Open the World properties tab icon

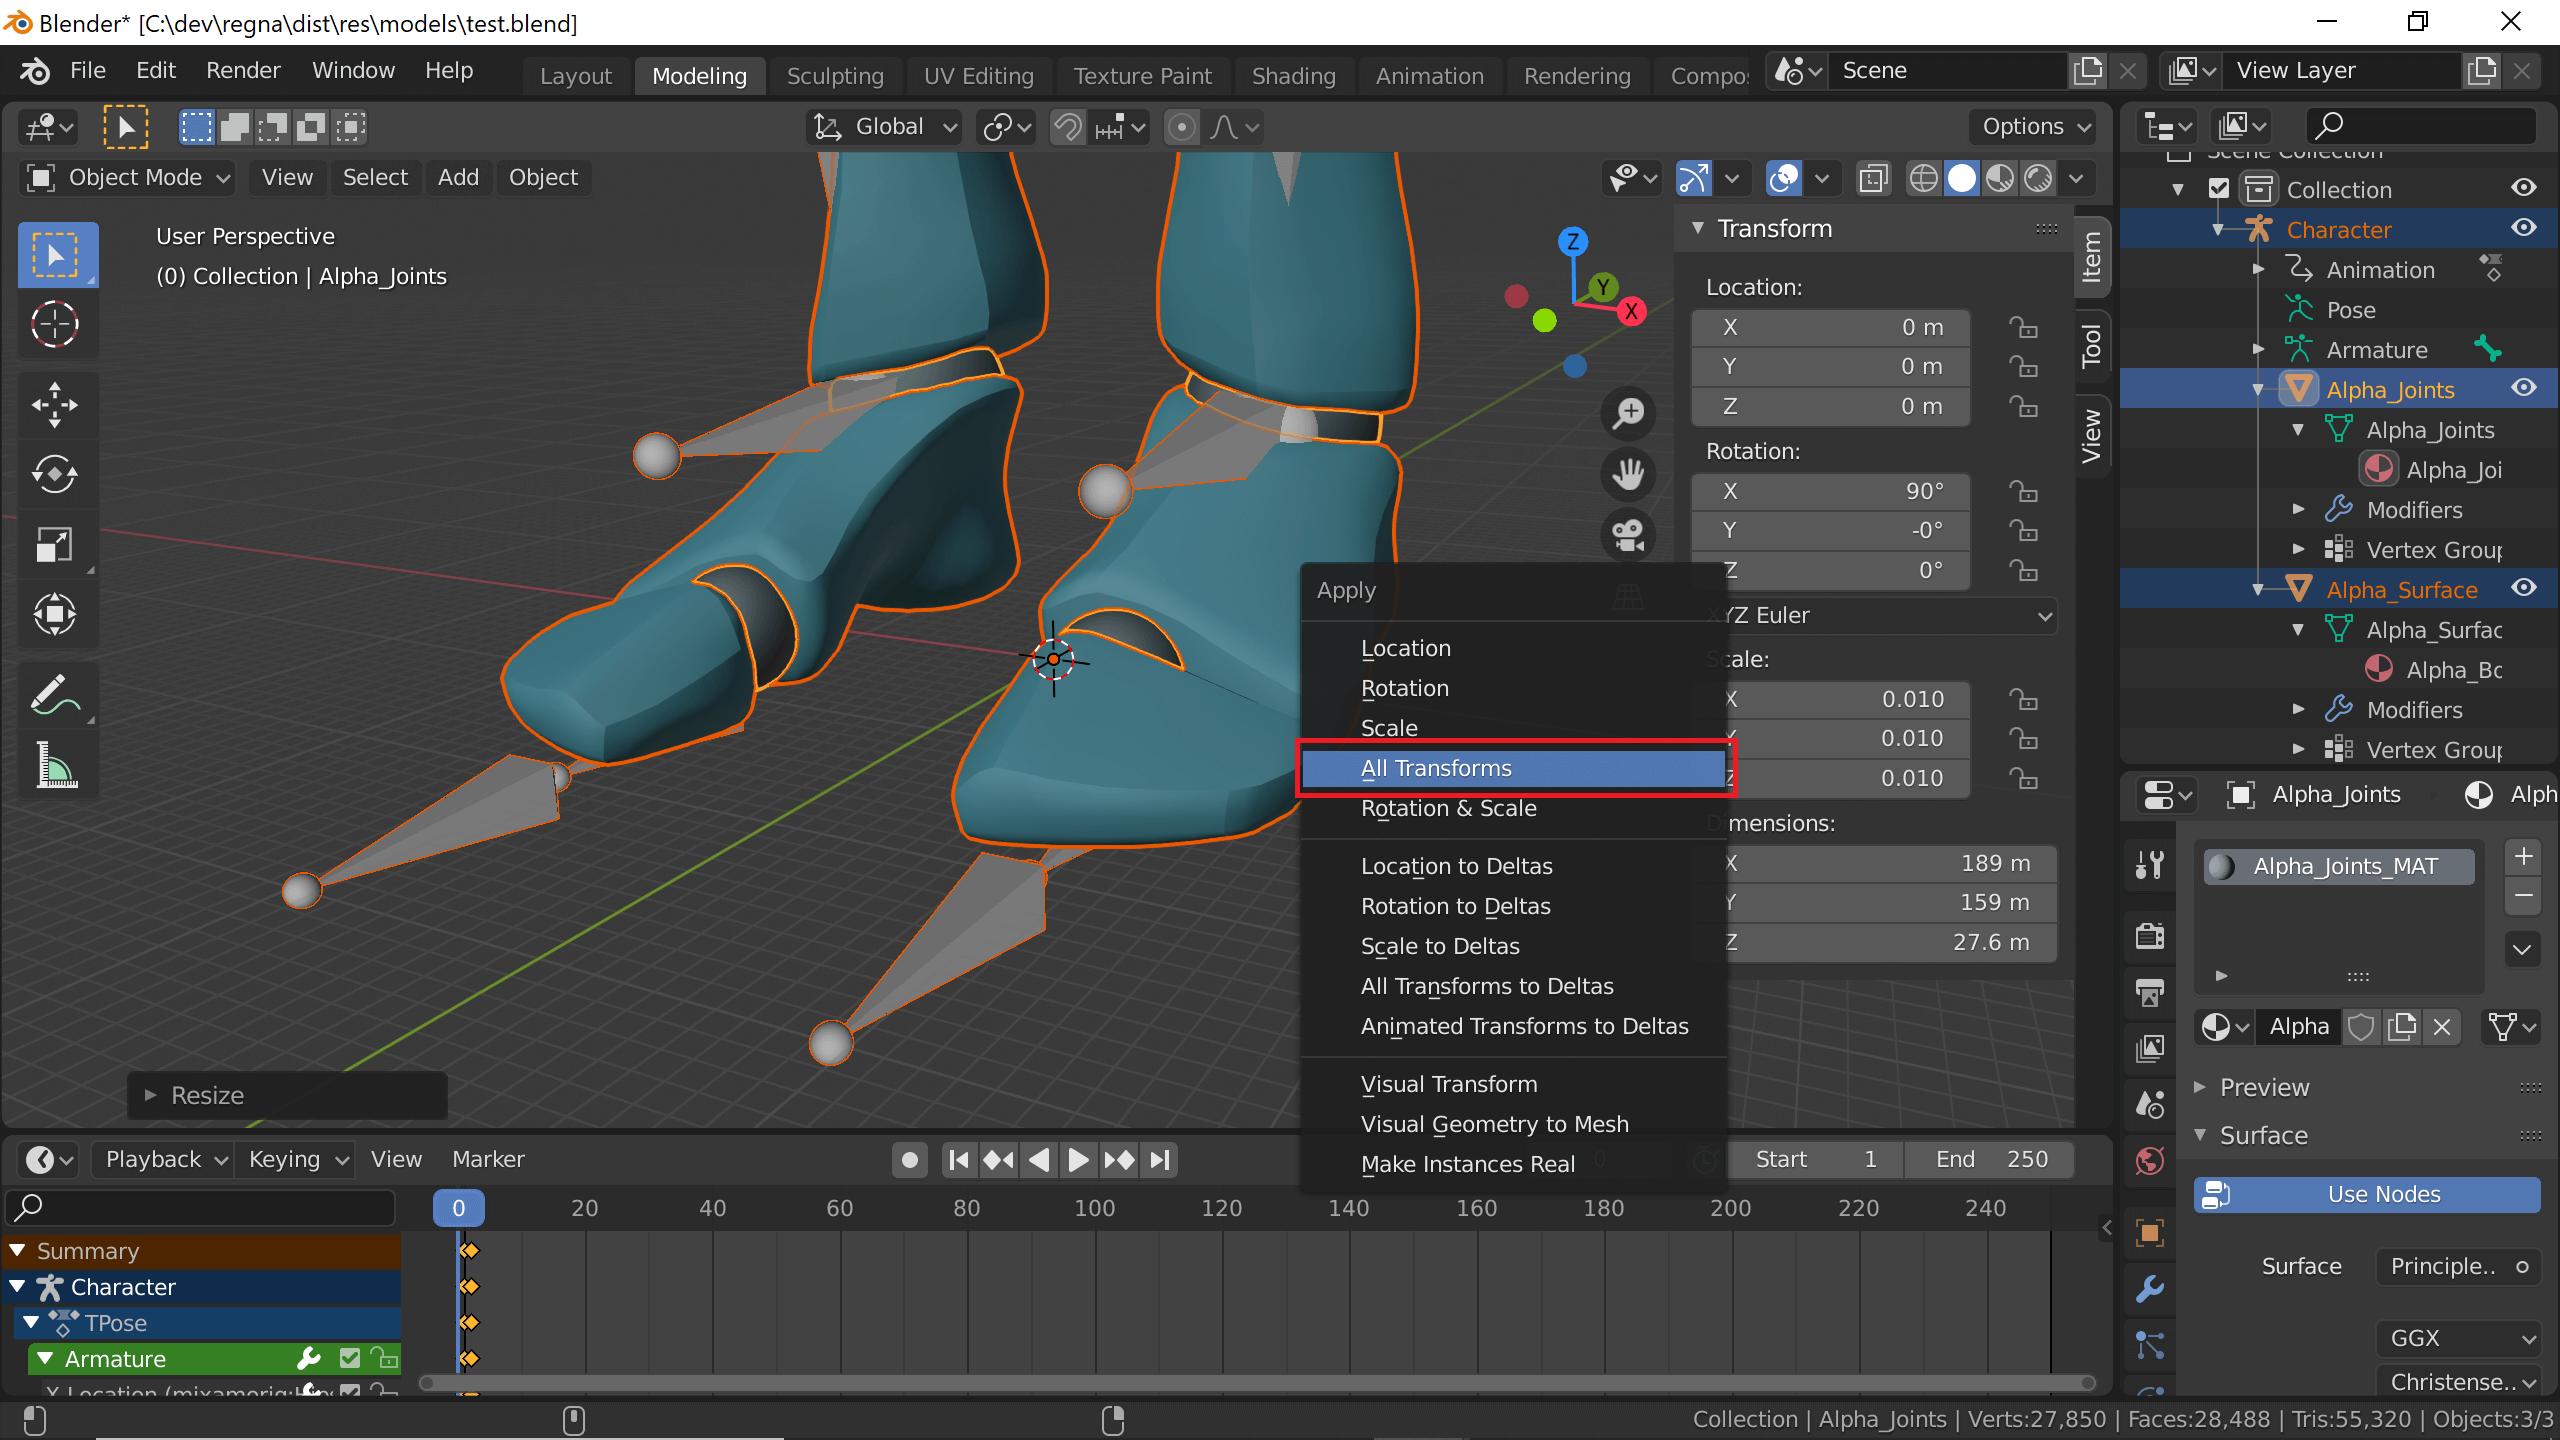tap(2150, 1162)
